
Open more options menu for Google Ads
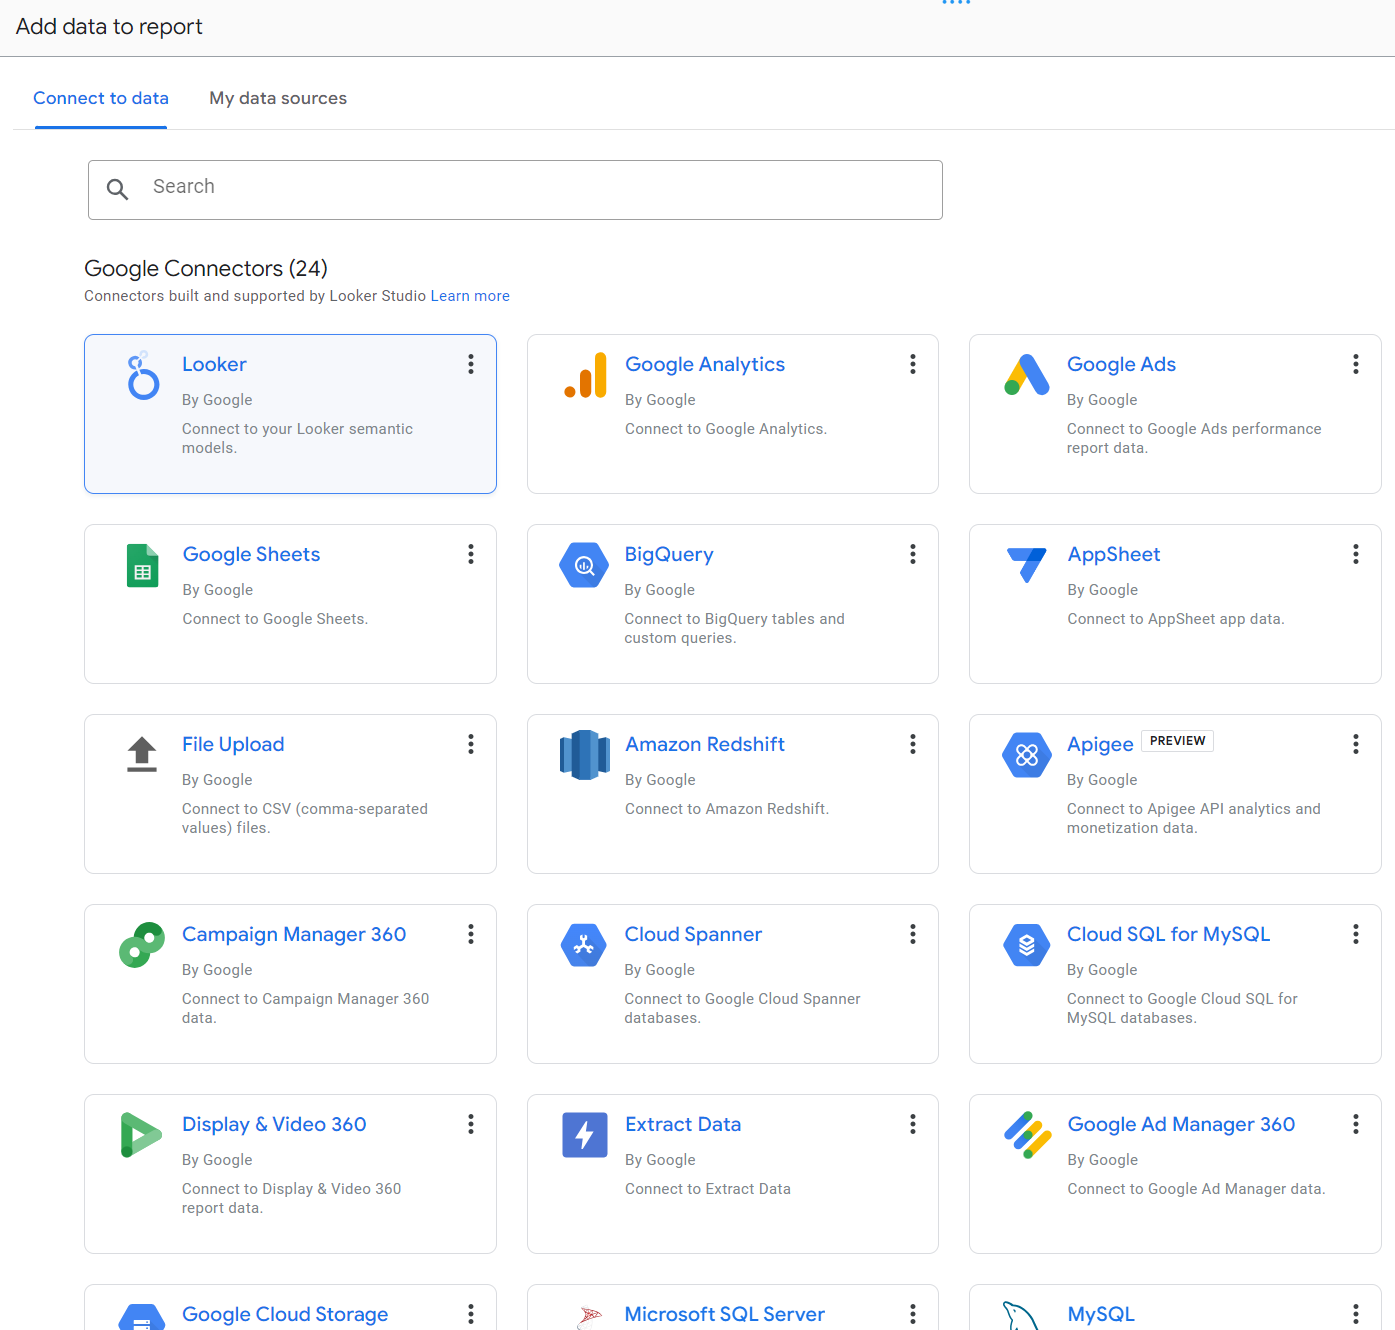[1356, 364]
